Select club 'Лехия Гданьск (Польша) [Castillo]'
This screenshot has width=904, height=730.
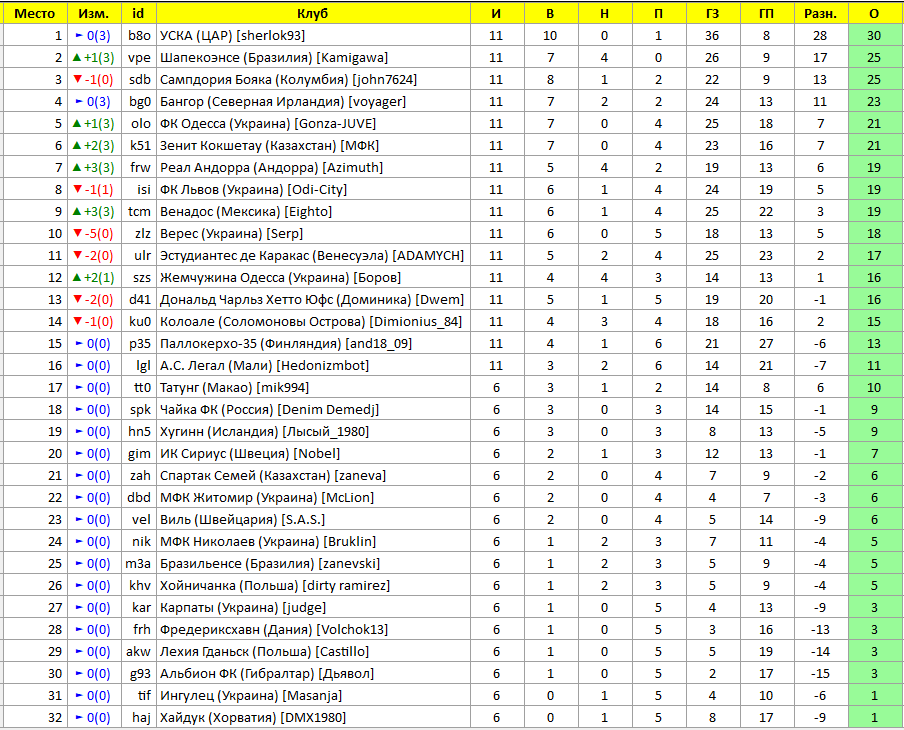tap(265, 652)
